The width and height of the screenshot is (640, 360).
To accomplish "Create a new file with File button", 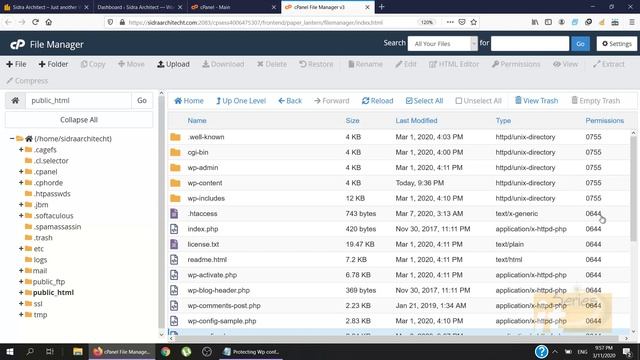I will 16,64.
